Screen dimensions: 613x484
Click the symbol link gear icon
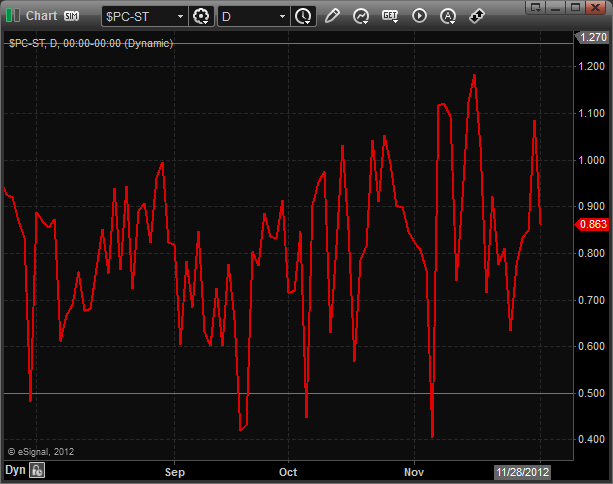click(x=202, y=16)
